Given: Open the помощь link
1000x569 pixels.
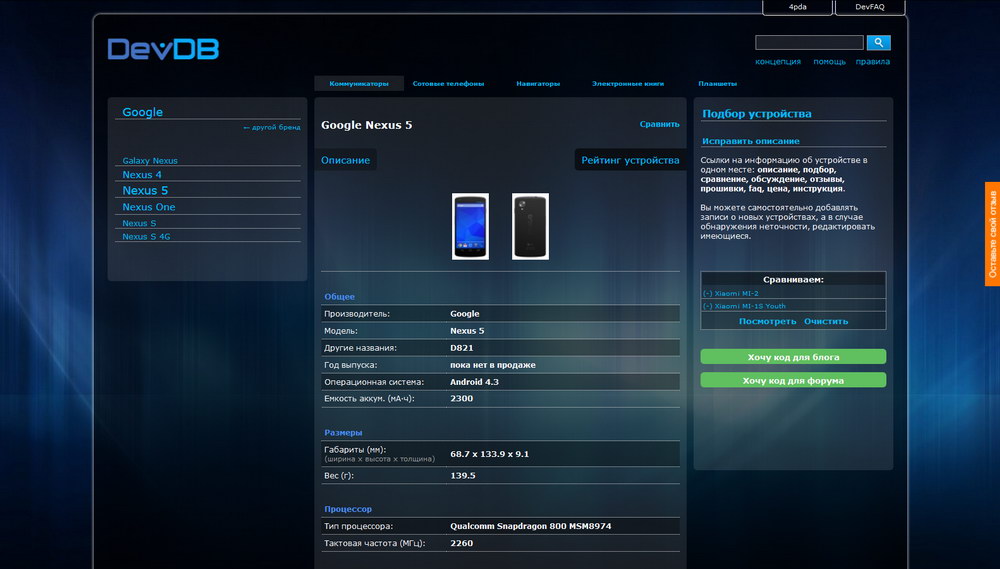Looking at the screenshot, I should (x=829, y=62).
